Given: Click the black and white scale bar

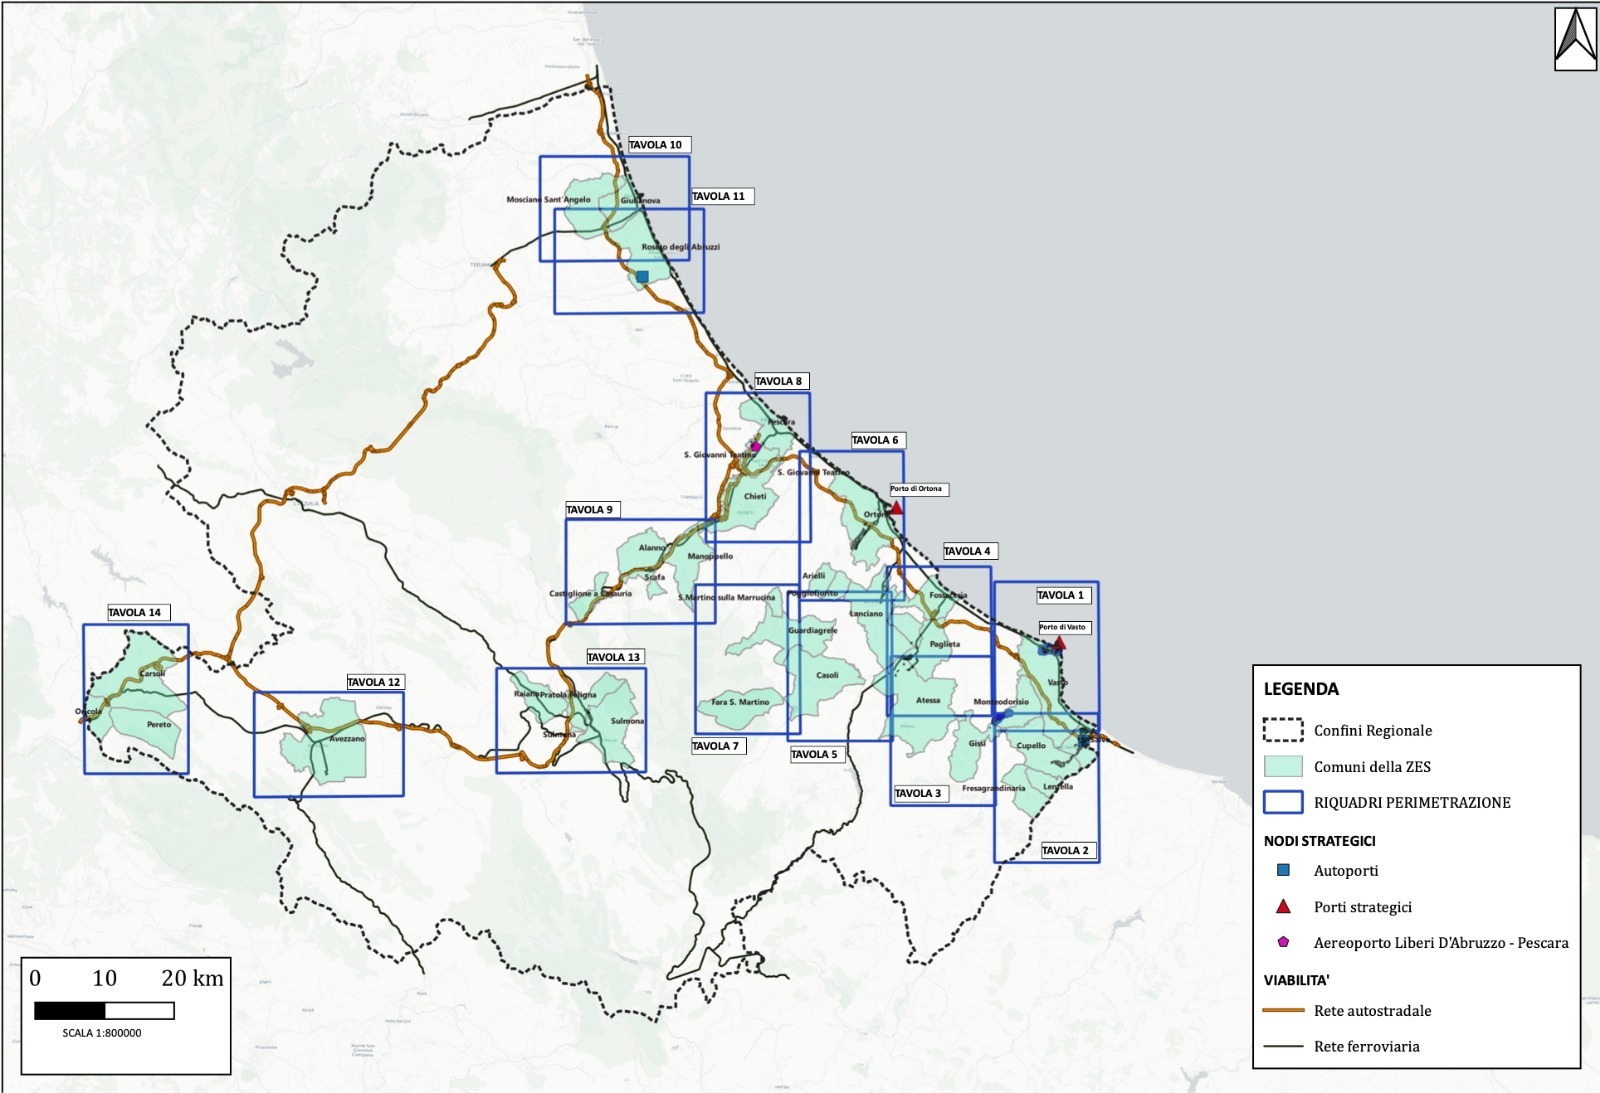Looking at the screenshot, I should coord(104,1011).
